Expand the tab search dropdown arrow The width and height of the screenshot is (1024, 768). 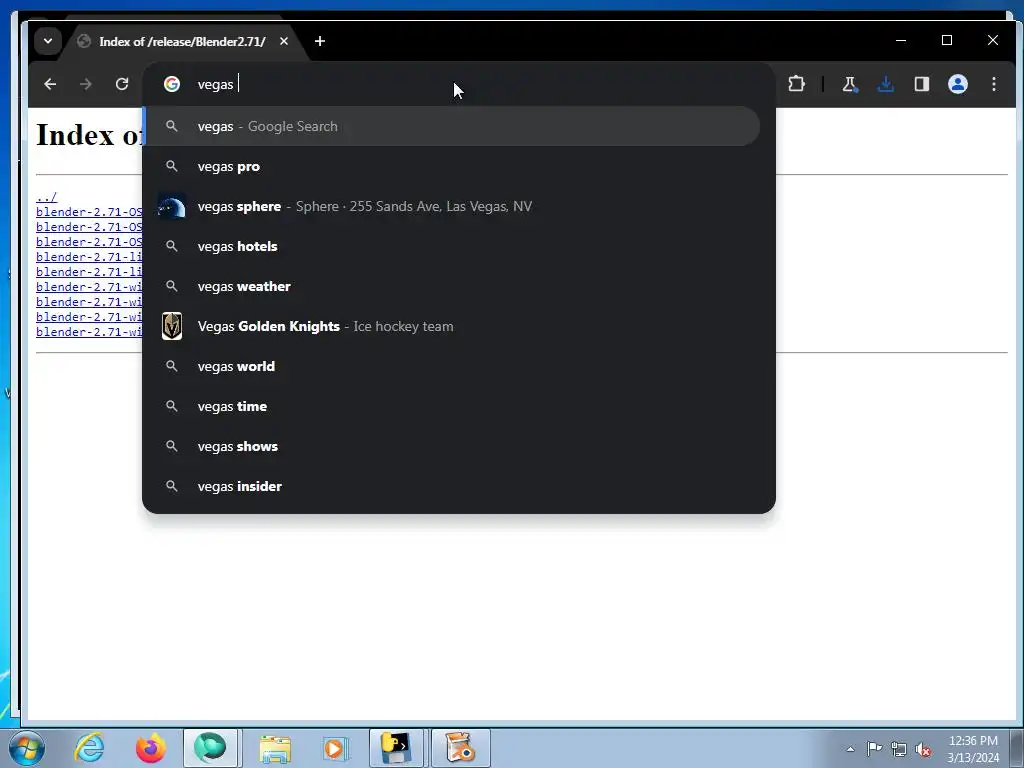coord(48,41)
